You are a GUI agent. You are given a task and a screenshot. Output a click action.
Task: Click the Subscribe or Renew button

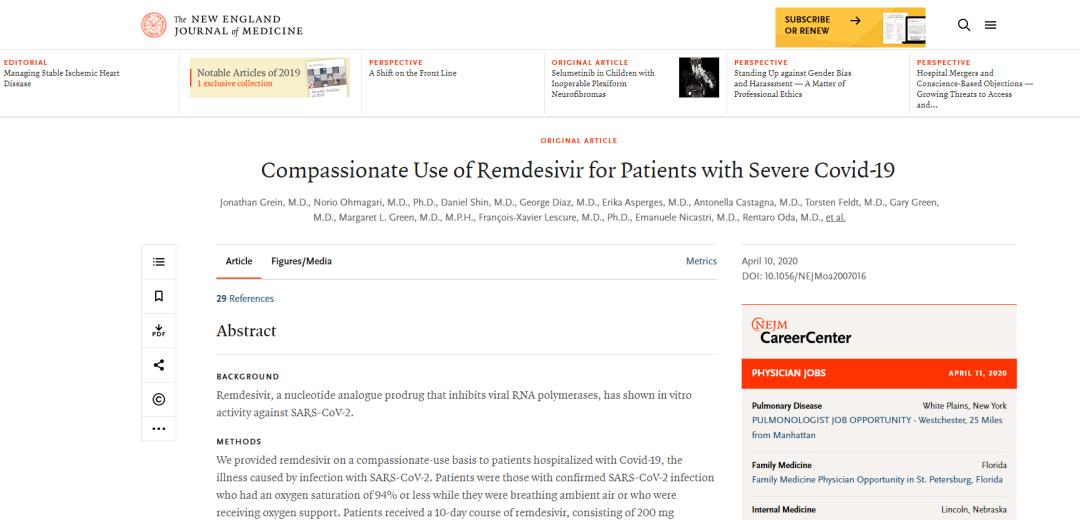tap(821, 25)
